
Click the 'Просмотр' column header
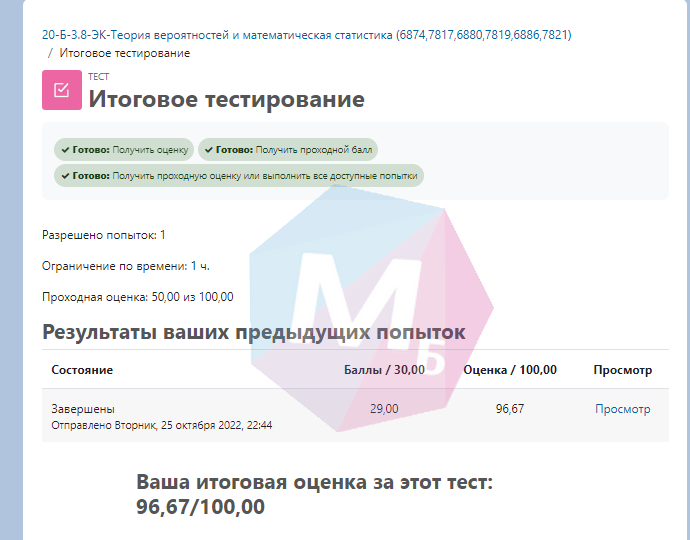622,370
